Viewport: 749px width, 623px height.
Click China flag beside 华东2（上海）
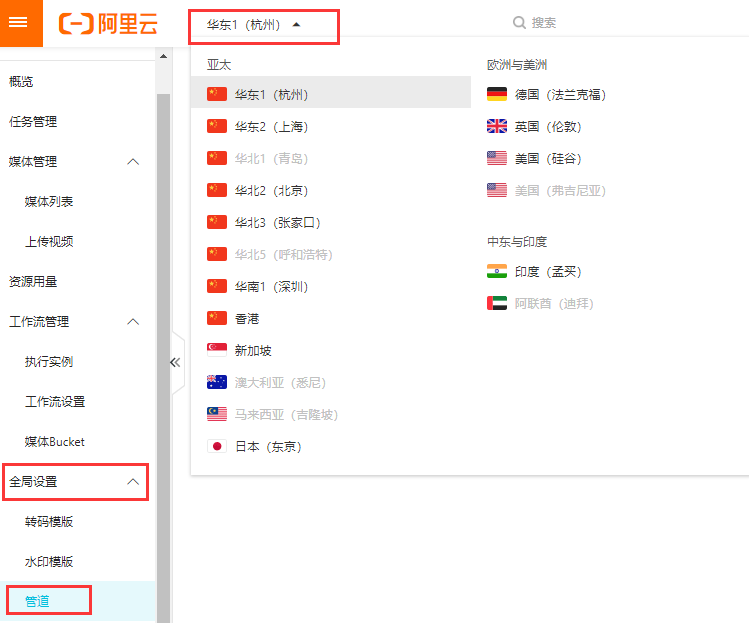pyautogui.click(x=217, y=126)
